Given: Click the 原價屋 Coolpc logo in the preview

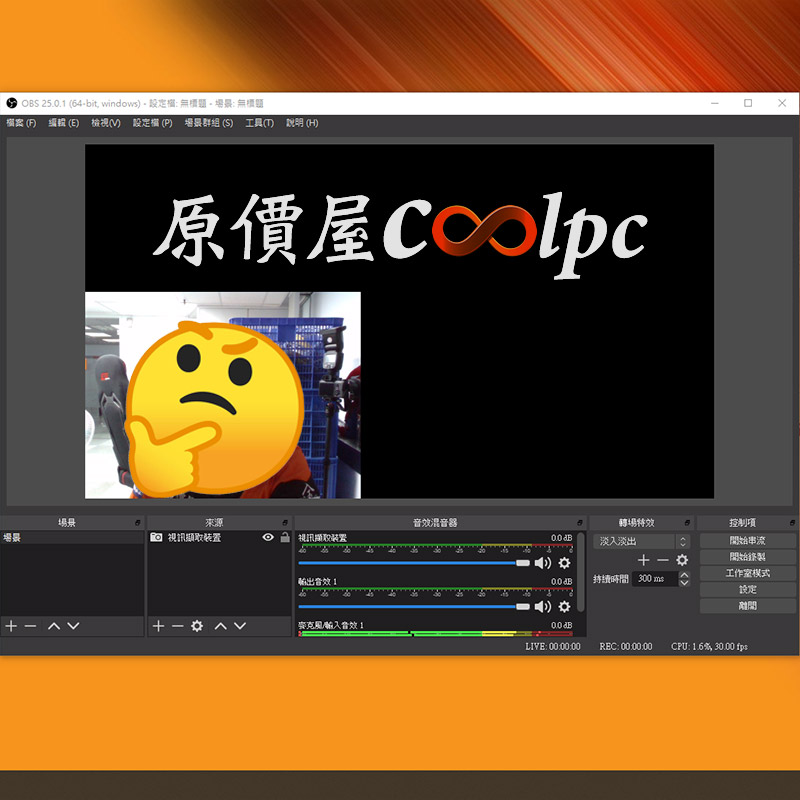Looking at the screenshot, I should (401, 234).
